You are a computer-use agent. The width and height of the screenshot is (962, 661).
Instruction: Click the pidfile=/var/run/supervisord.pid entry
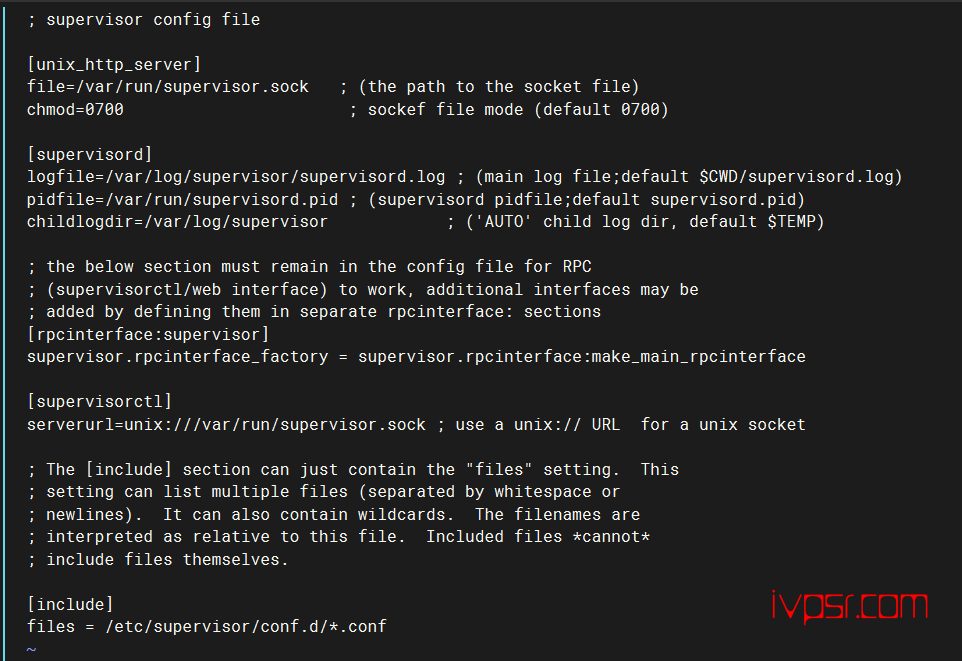(182, 199)
